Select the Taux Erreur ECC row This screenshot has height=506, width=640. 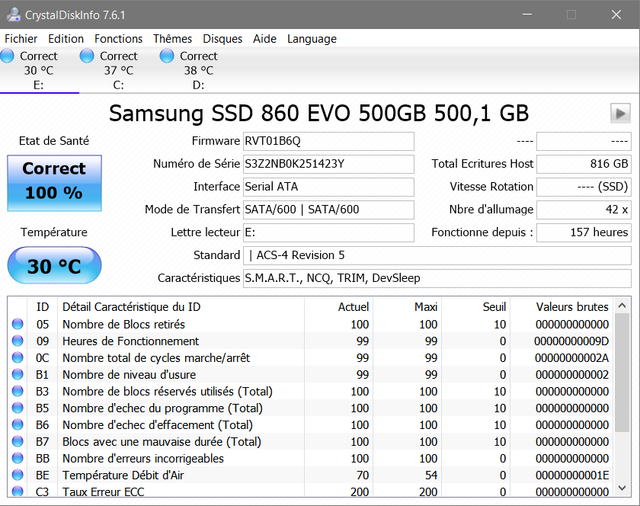pos(311,490)
